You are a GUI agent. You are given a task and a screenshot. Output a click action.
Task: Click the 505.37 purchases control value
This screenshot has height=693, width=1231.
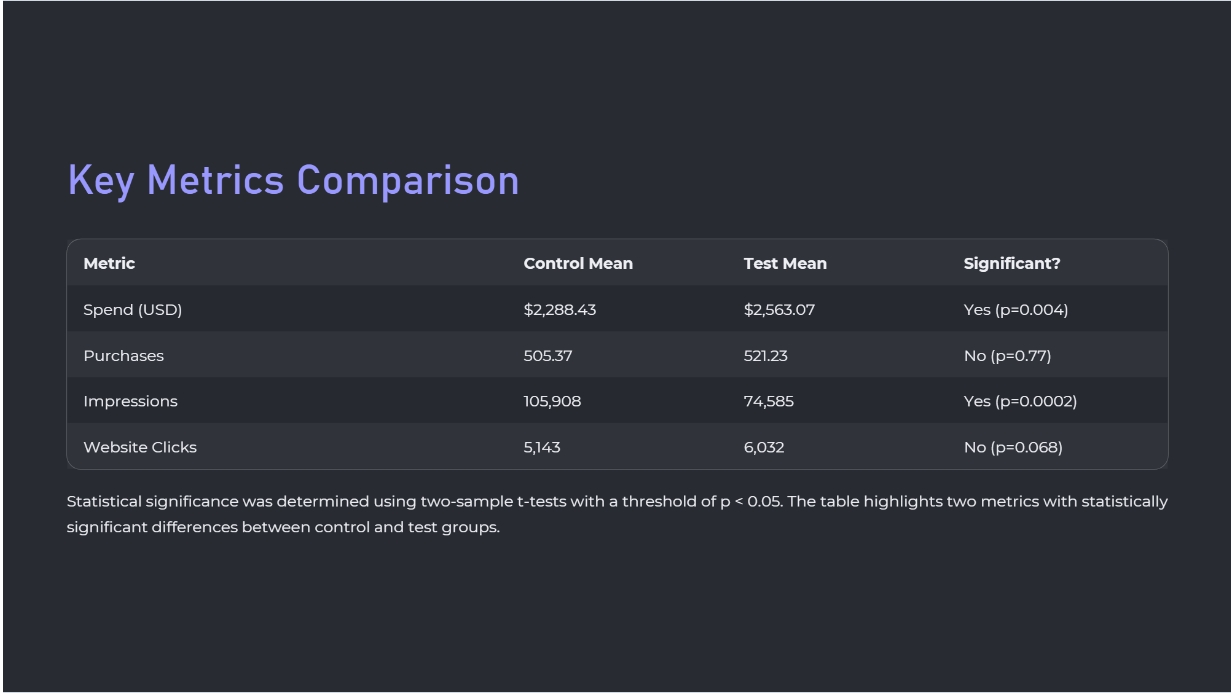[x=548, y=356]
